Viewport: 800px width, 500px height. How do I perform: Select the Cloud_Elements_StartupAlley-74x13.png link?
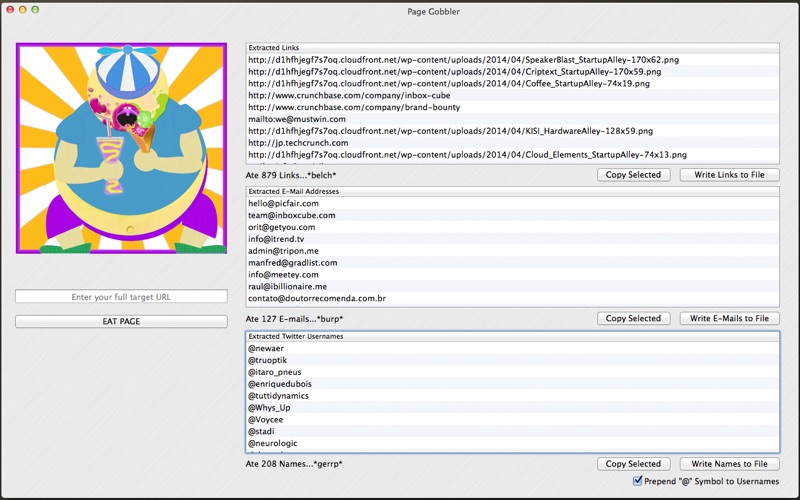pyautogui.click(x=512, y=155)
